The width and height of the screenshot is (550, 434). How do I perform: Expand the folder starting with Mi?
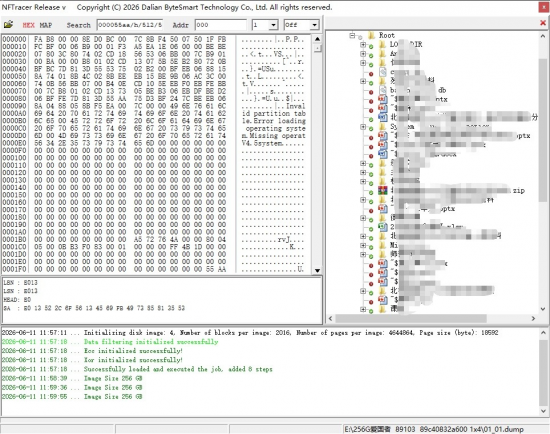coord(363,245)
